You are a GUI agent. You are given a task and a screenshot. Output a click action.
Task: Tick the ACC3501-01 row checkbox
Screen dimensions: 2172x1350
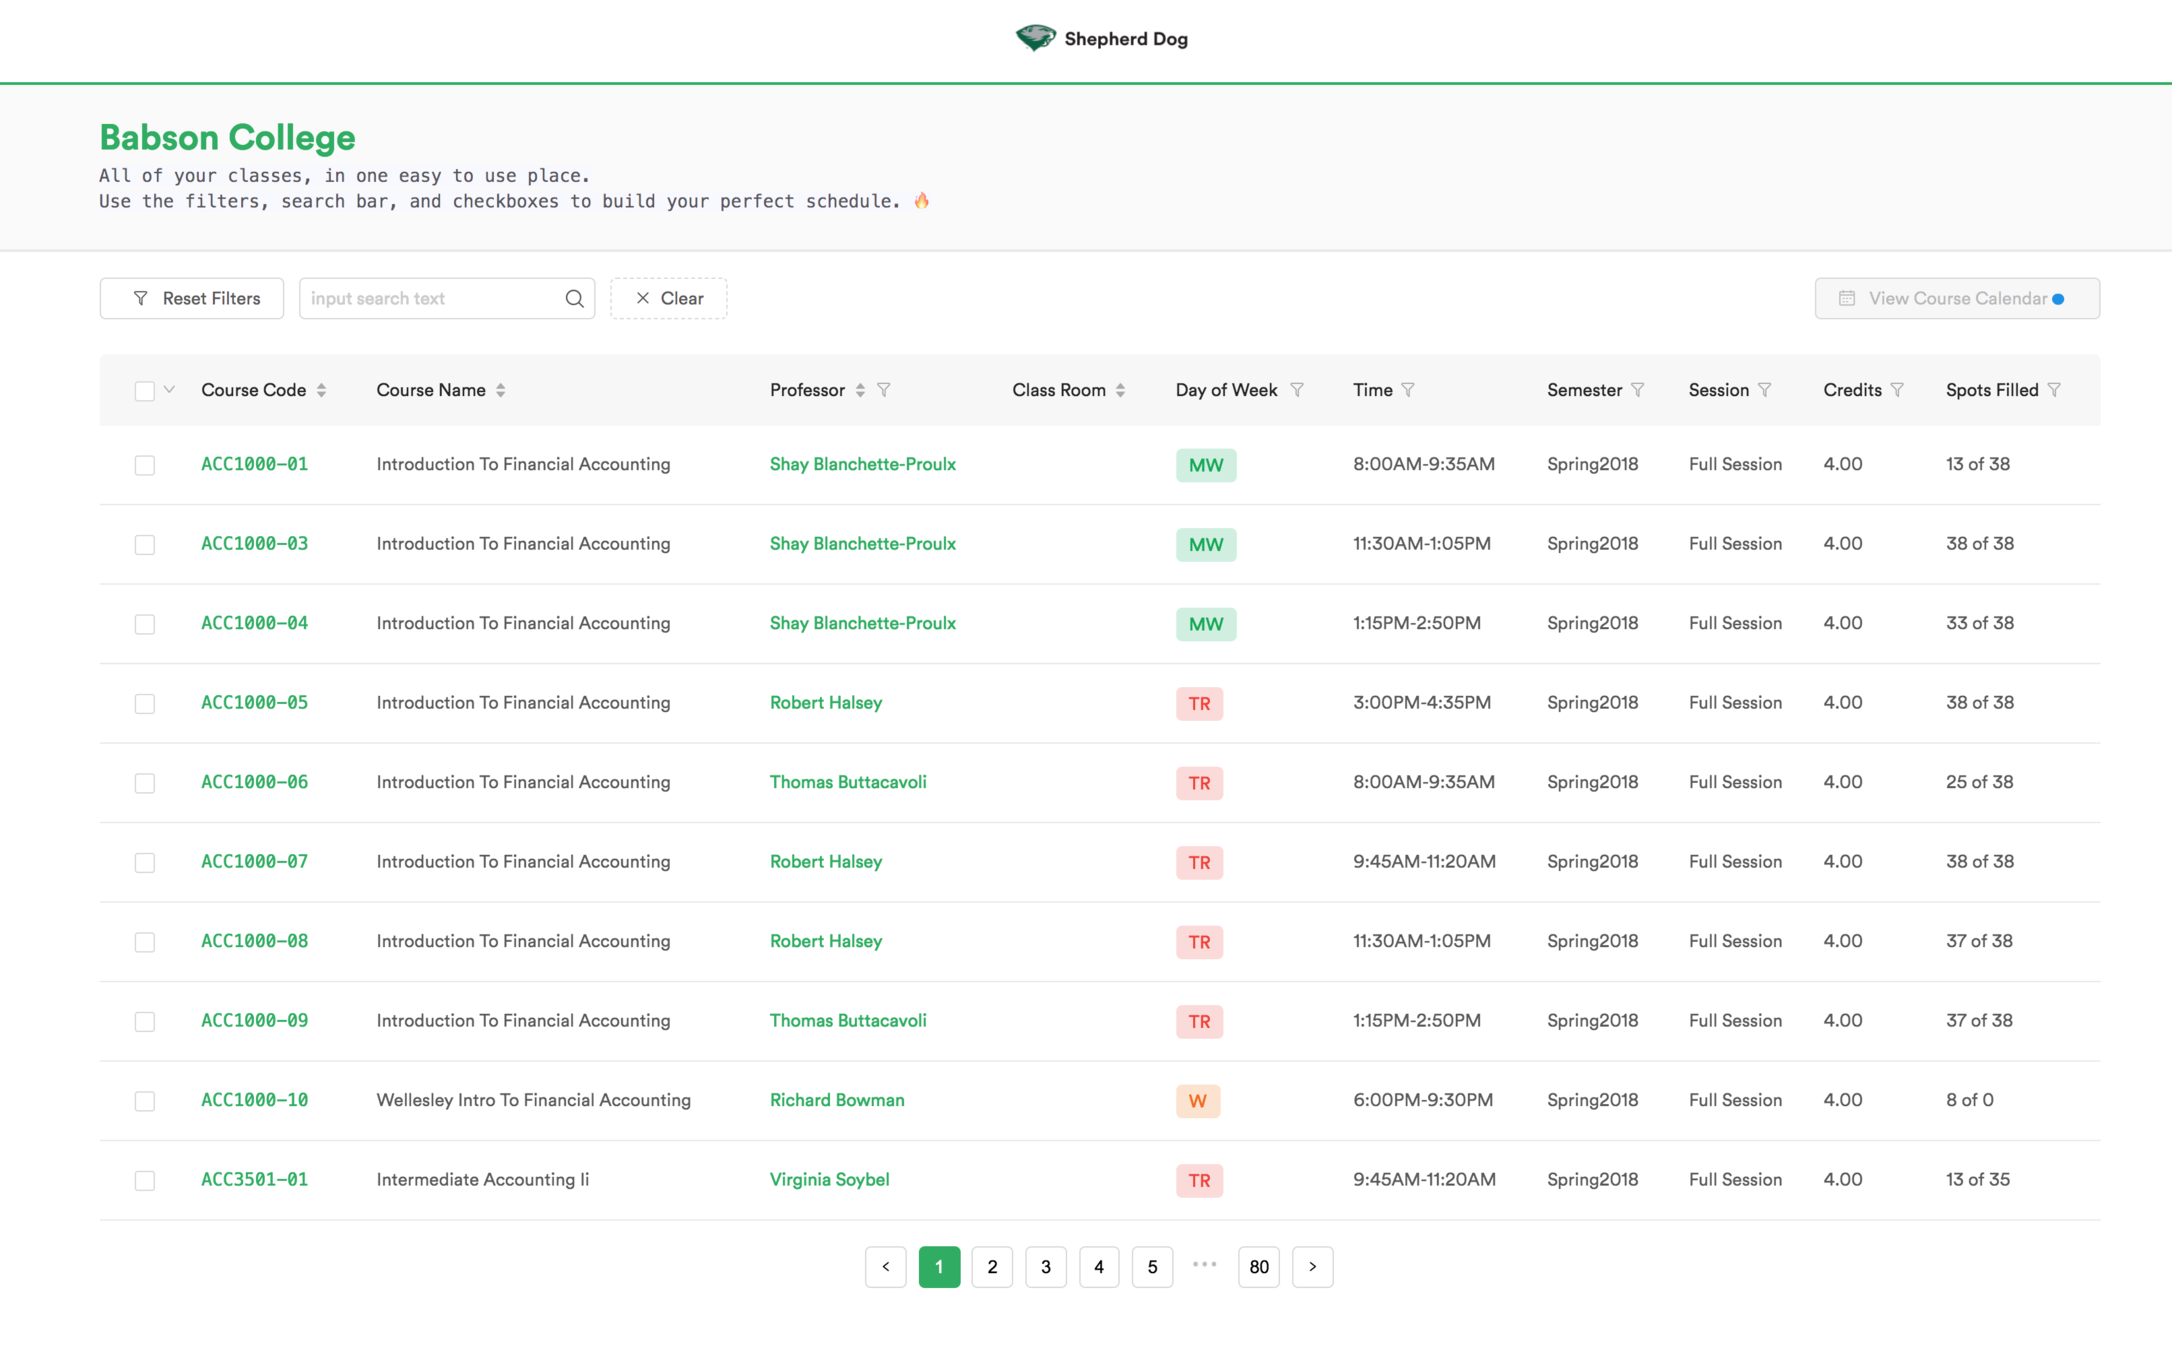click(x=145, y=1180)
